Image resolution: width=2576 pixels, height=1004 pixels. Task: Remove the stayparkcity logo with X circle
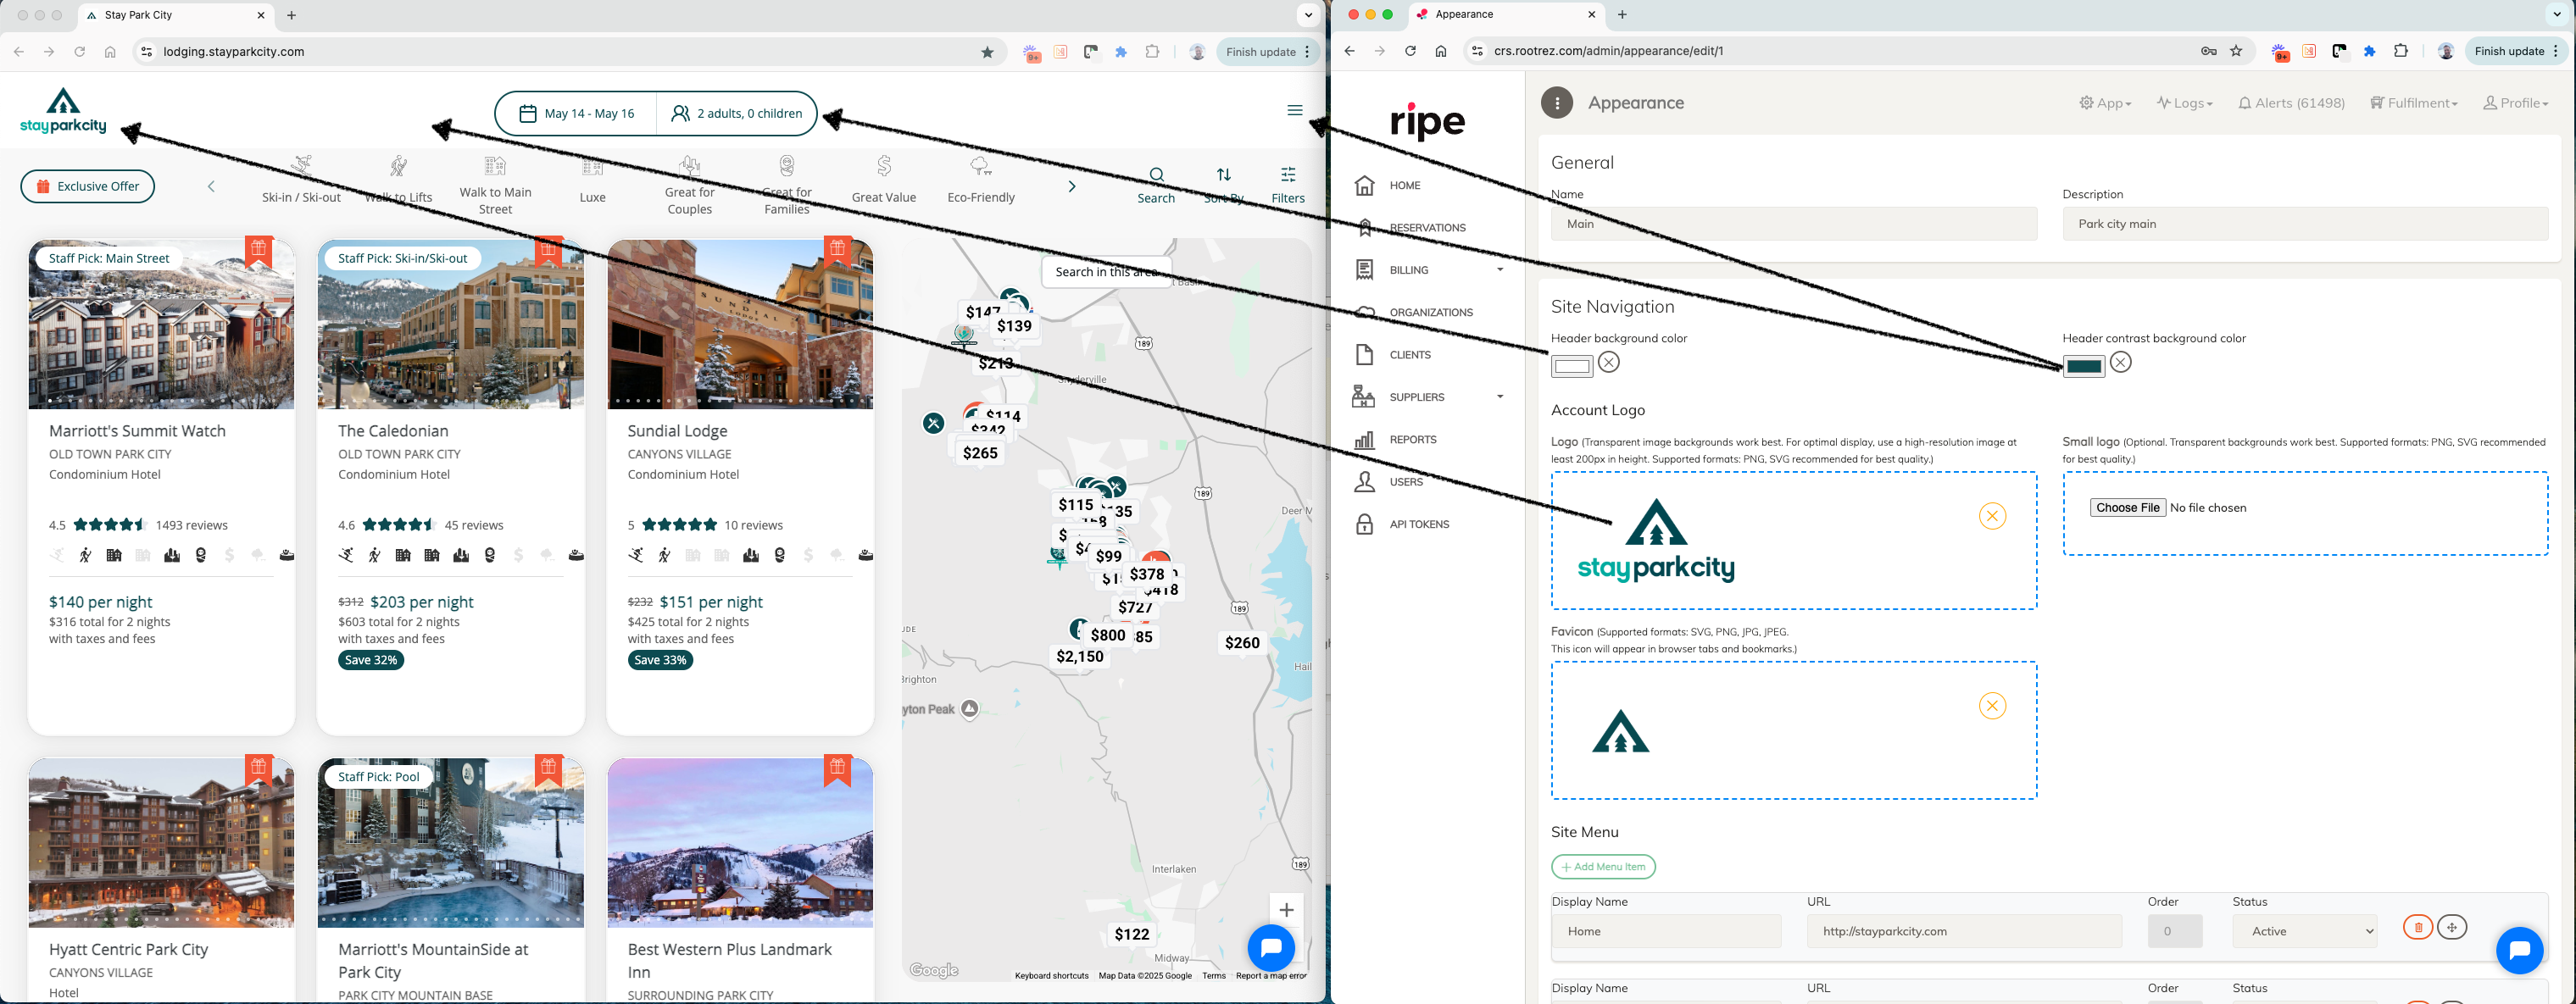[1992, 516]
